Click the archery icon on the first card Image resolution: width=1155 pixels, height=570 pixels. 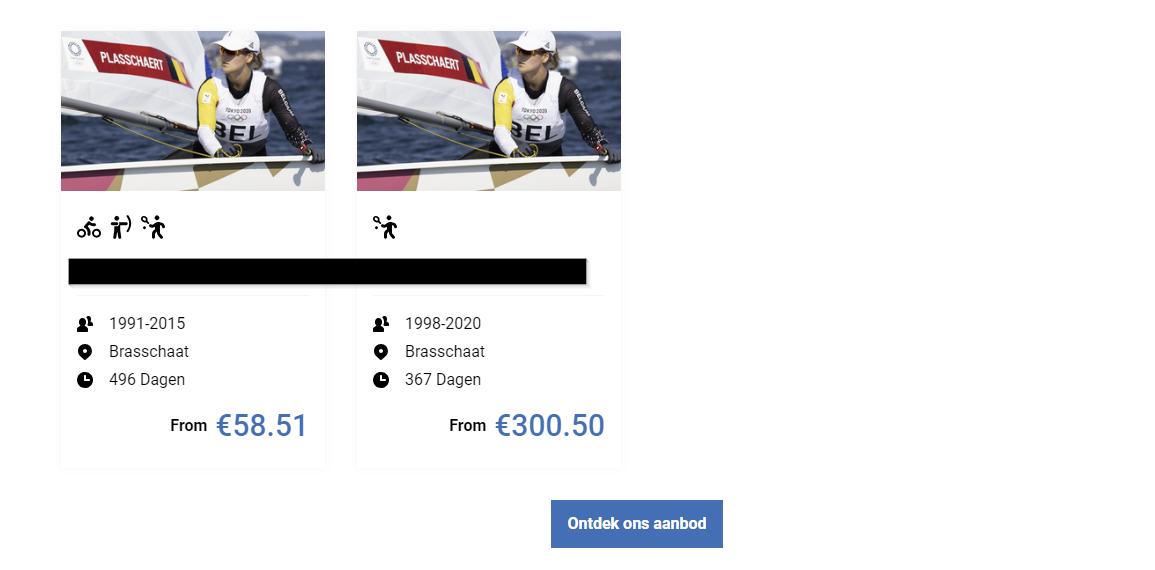coord(120,228)
